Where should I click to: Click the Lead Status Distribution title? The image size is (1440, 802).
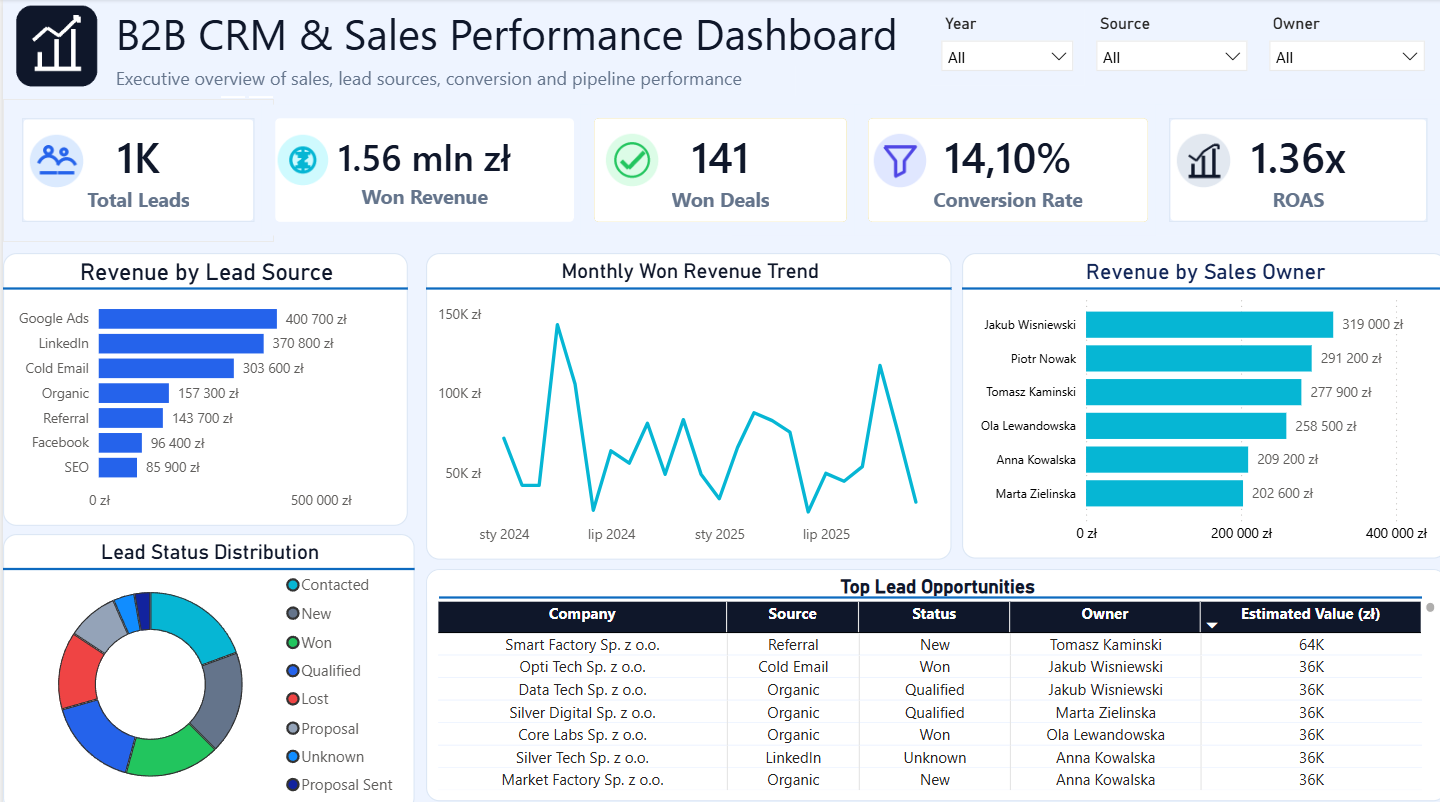[210, 552]
